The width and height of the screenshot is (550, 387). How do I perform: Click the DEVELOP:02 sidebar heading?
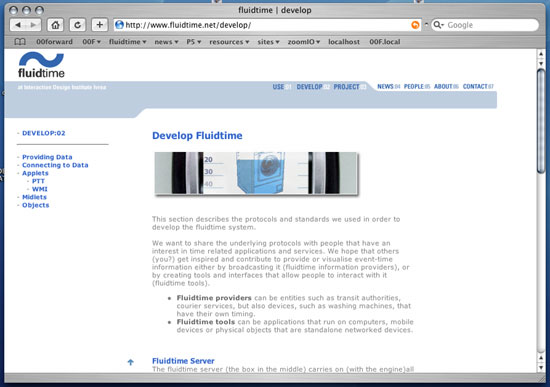pyautogui.click(x=43, y=133)
